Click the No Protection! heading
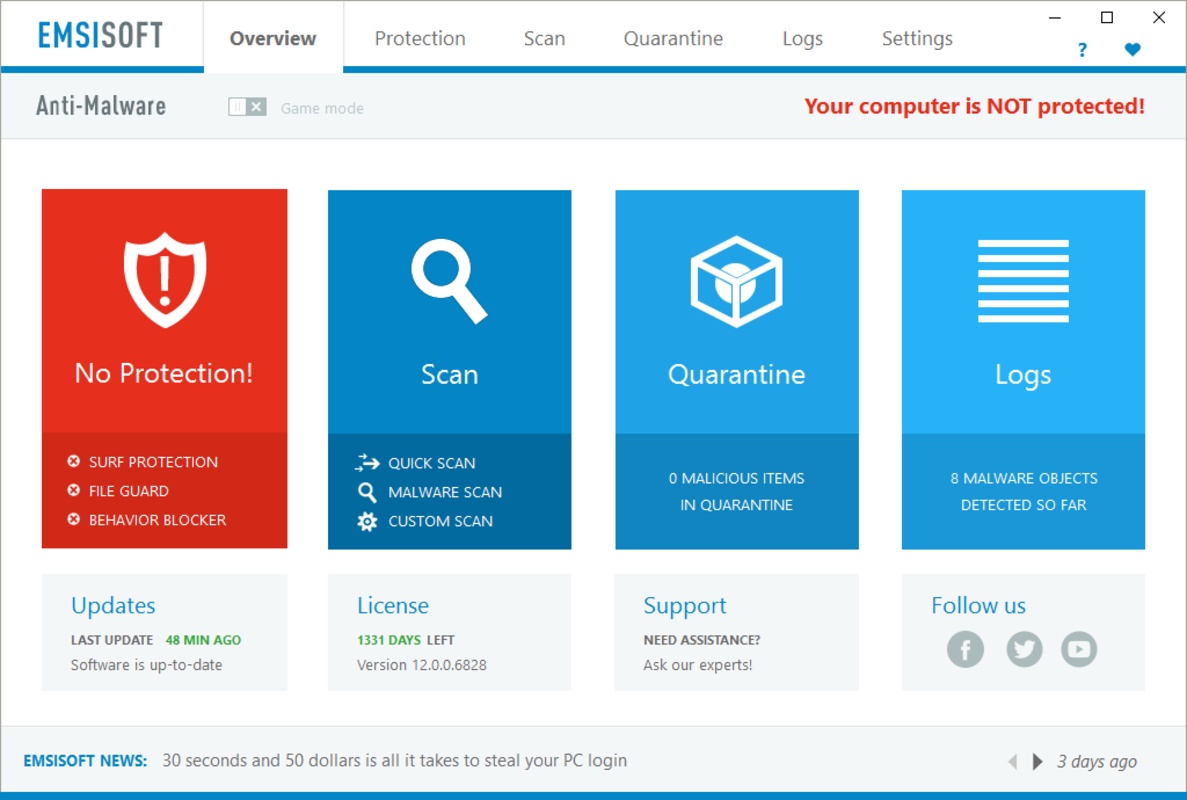This screenshot has width=1187, height=800. pos(164,373)
